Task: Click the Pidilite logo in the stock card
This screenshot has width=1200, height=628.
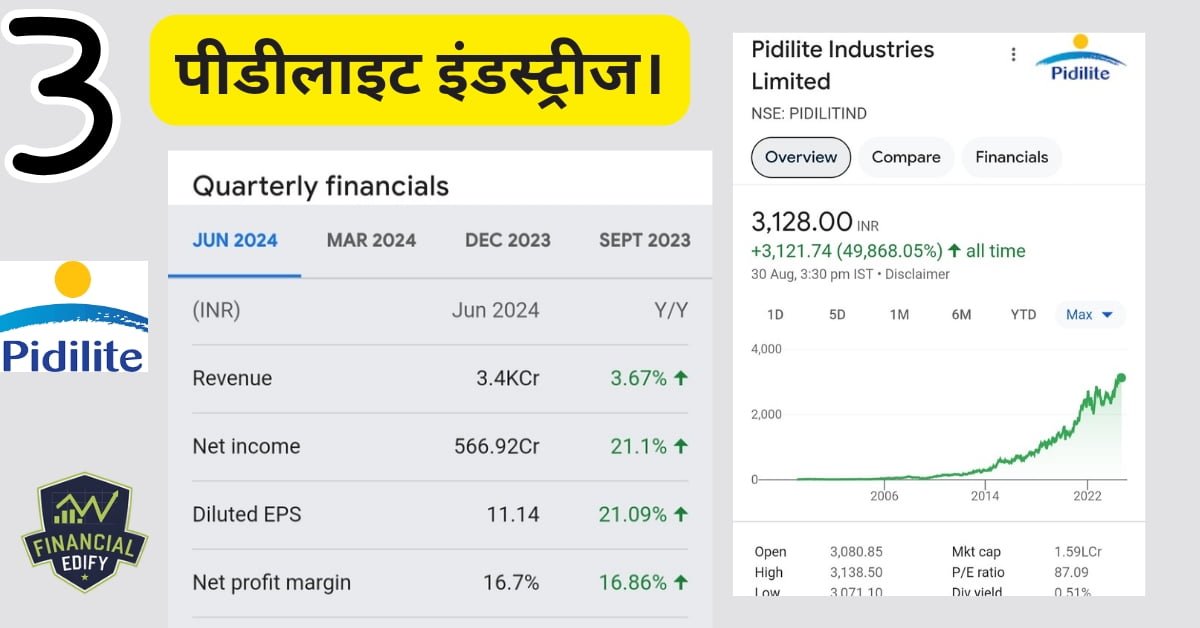Action: tap(1081, 58)
